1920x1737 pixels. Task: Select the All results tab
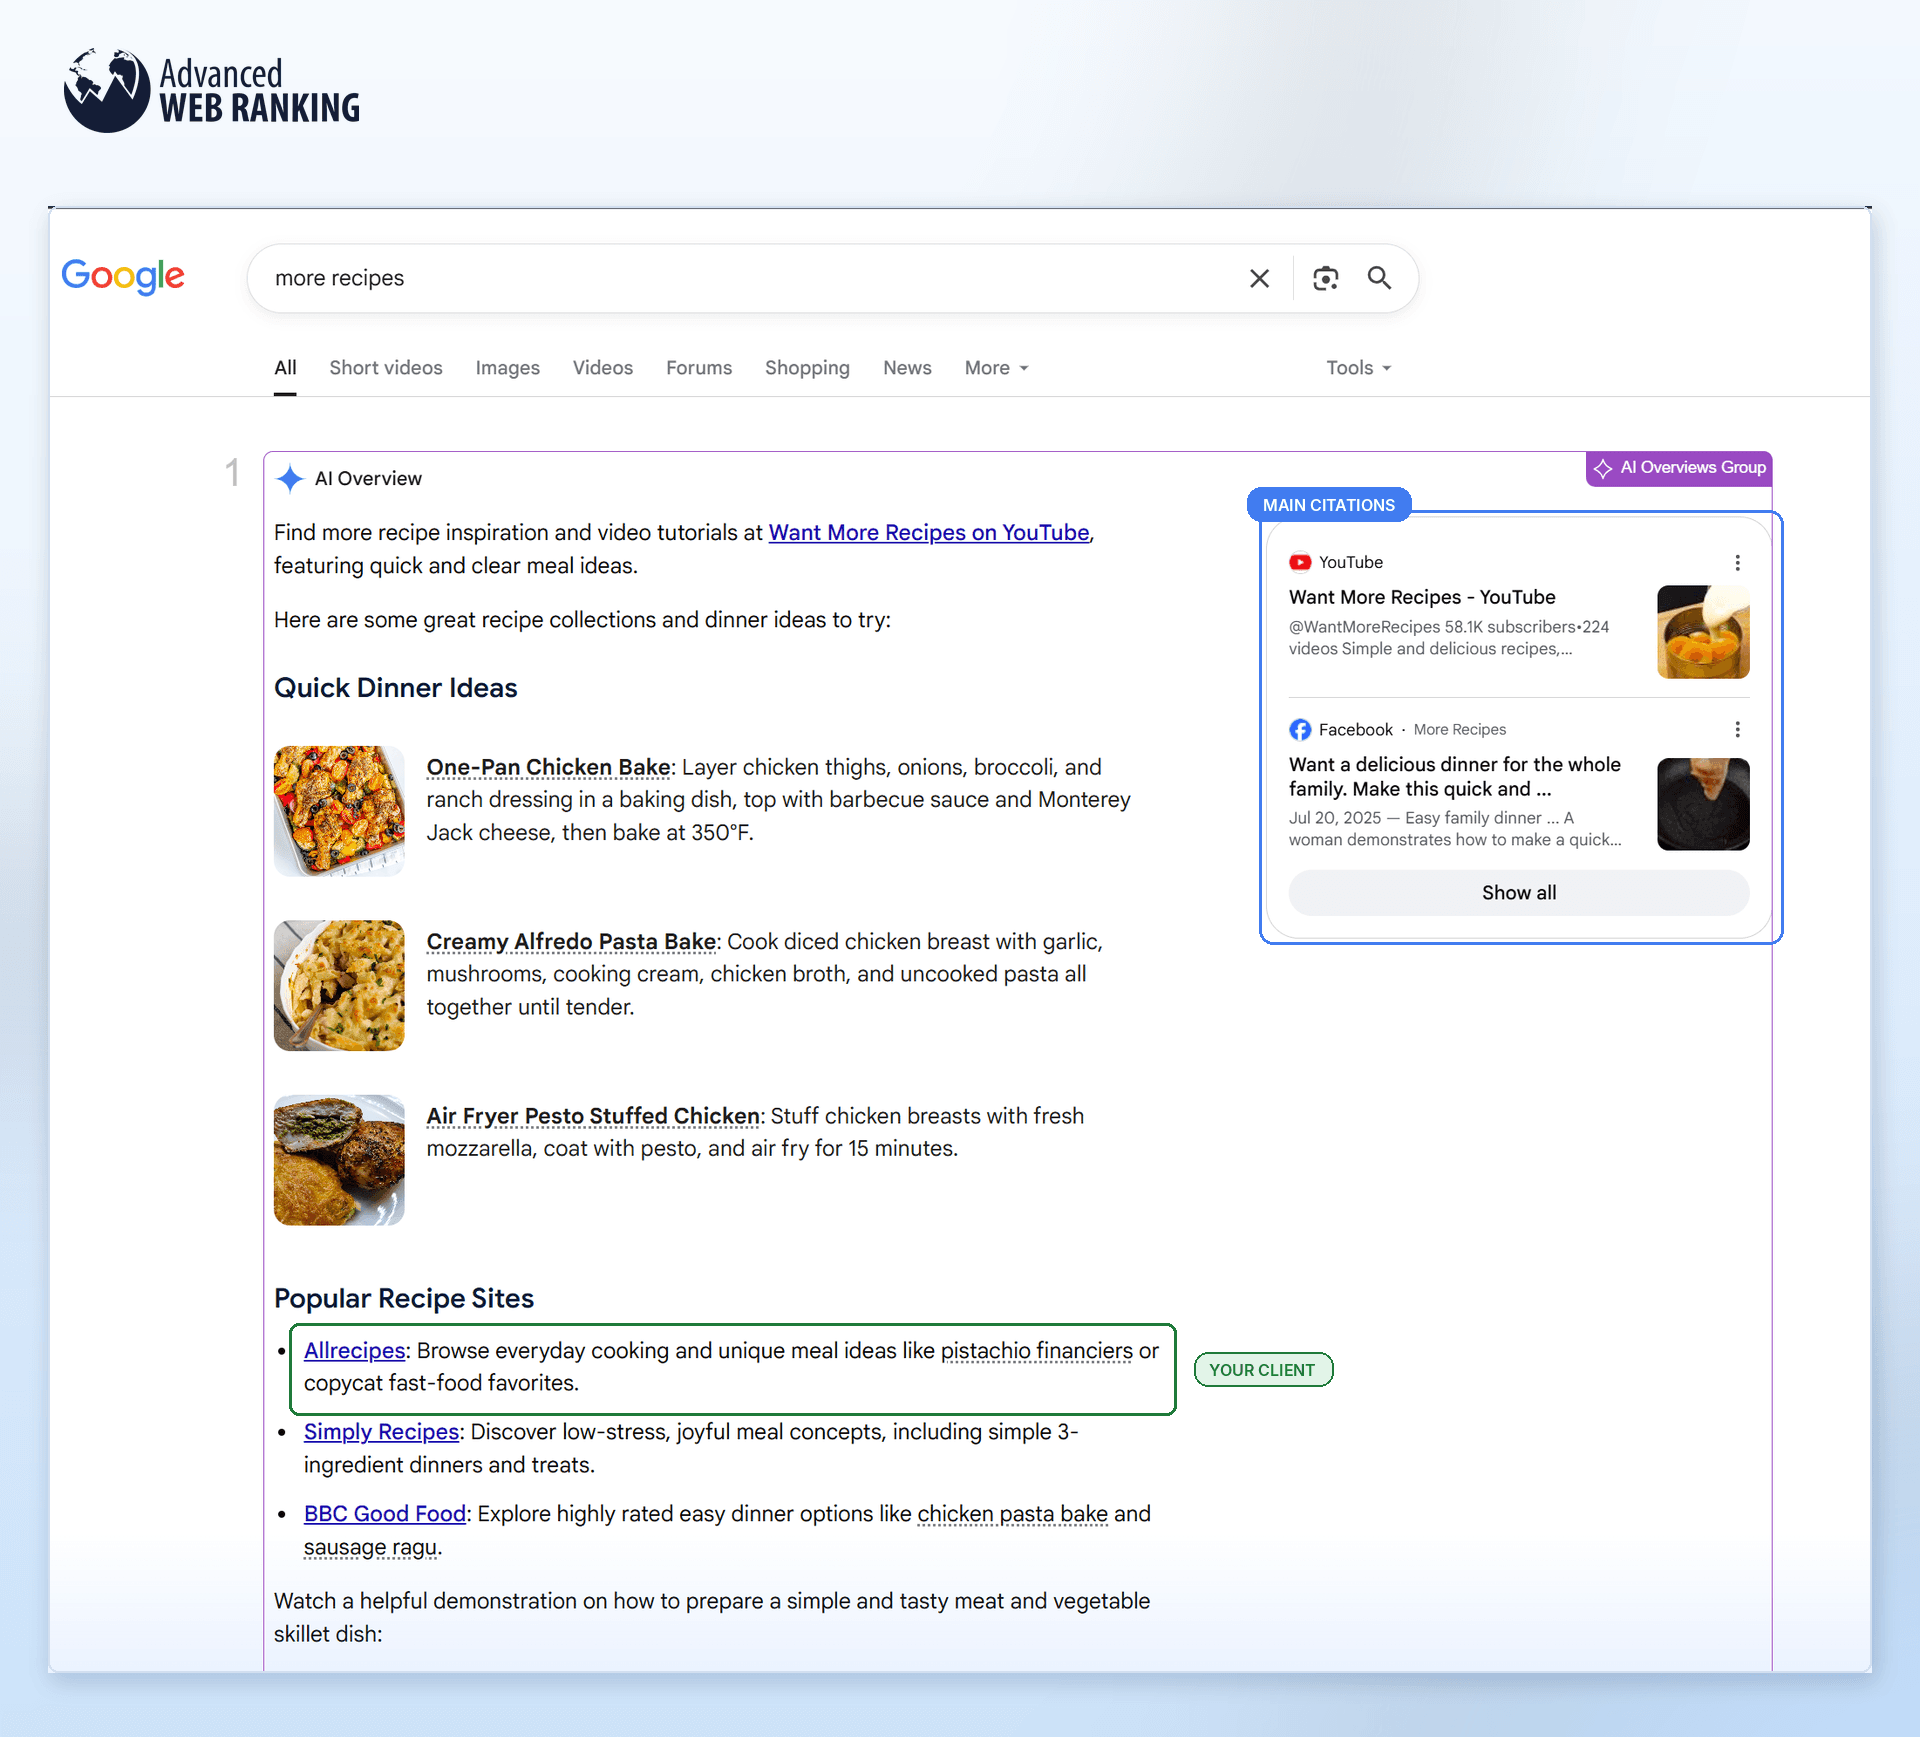coord(285,368)
